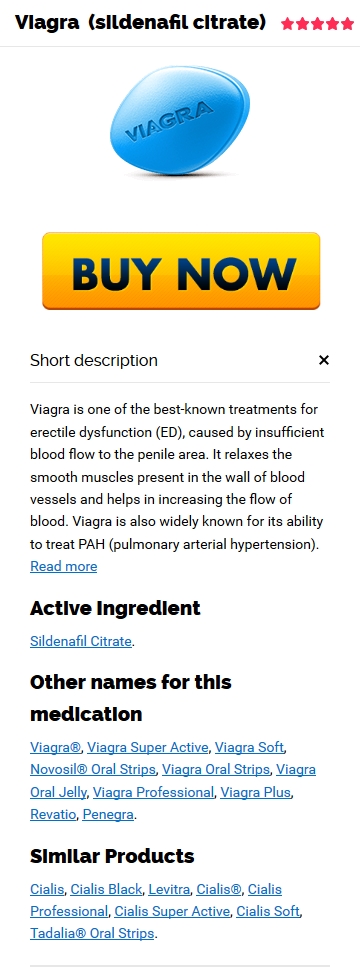
Task: Open the Novosil Oral Strips link
Action: point(93,769)
